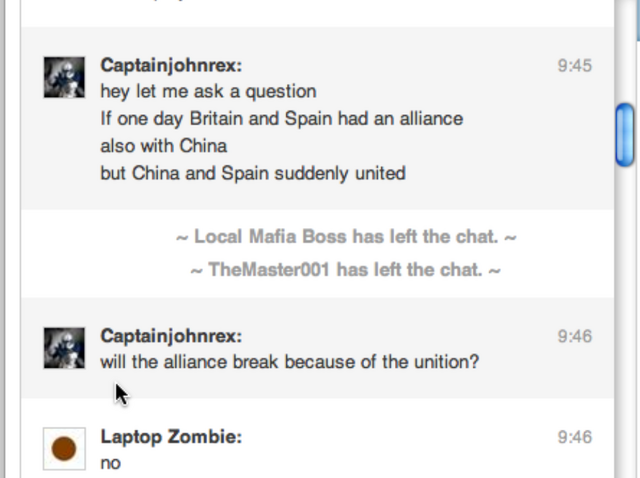Screen dimensions: 640x478
Task: Select the message "hey let me ask a question"
Action: pos(208,91)
